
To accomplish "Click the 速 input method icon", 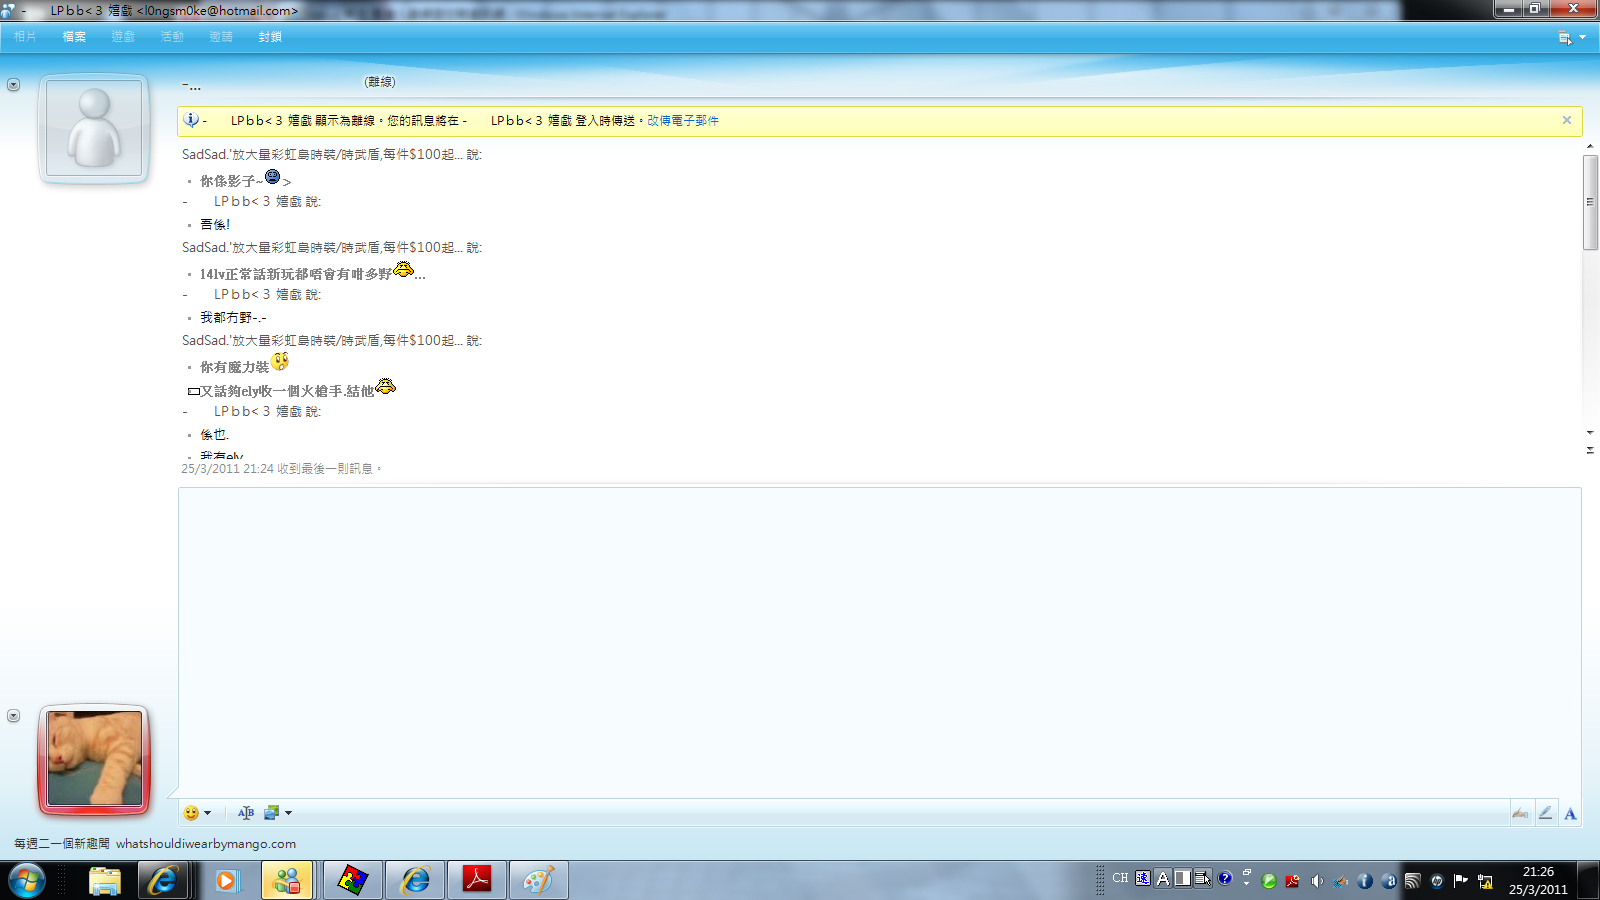I will 1143,878.
